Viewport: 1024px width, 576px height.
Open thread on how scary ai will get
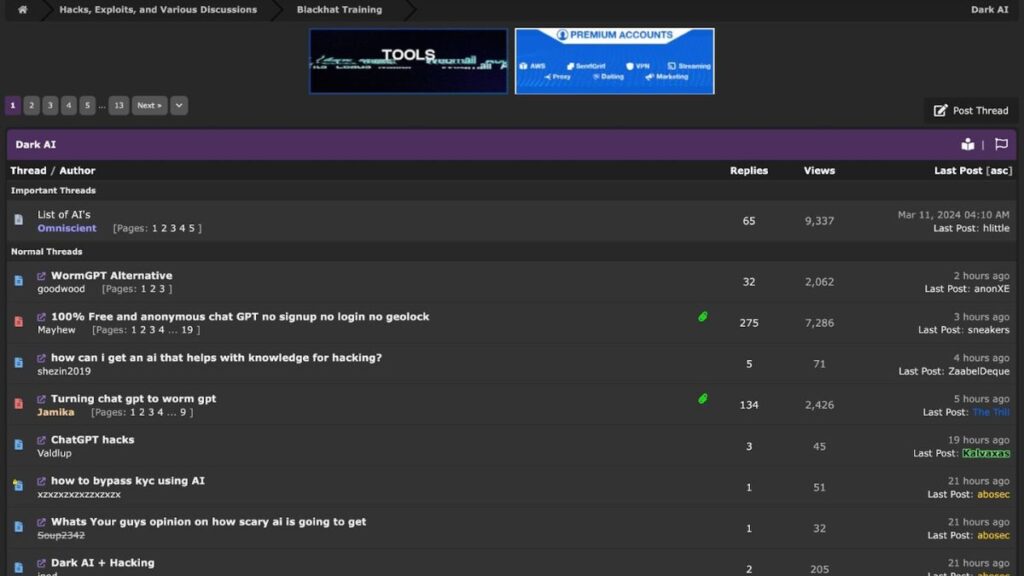pyautogui.click(x=208, y=522)
